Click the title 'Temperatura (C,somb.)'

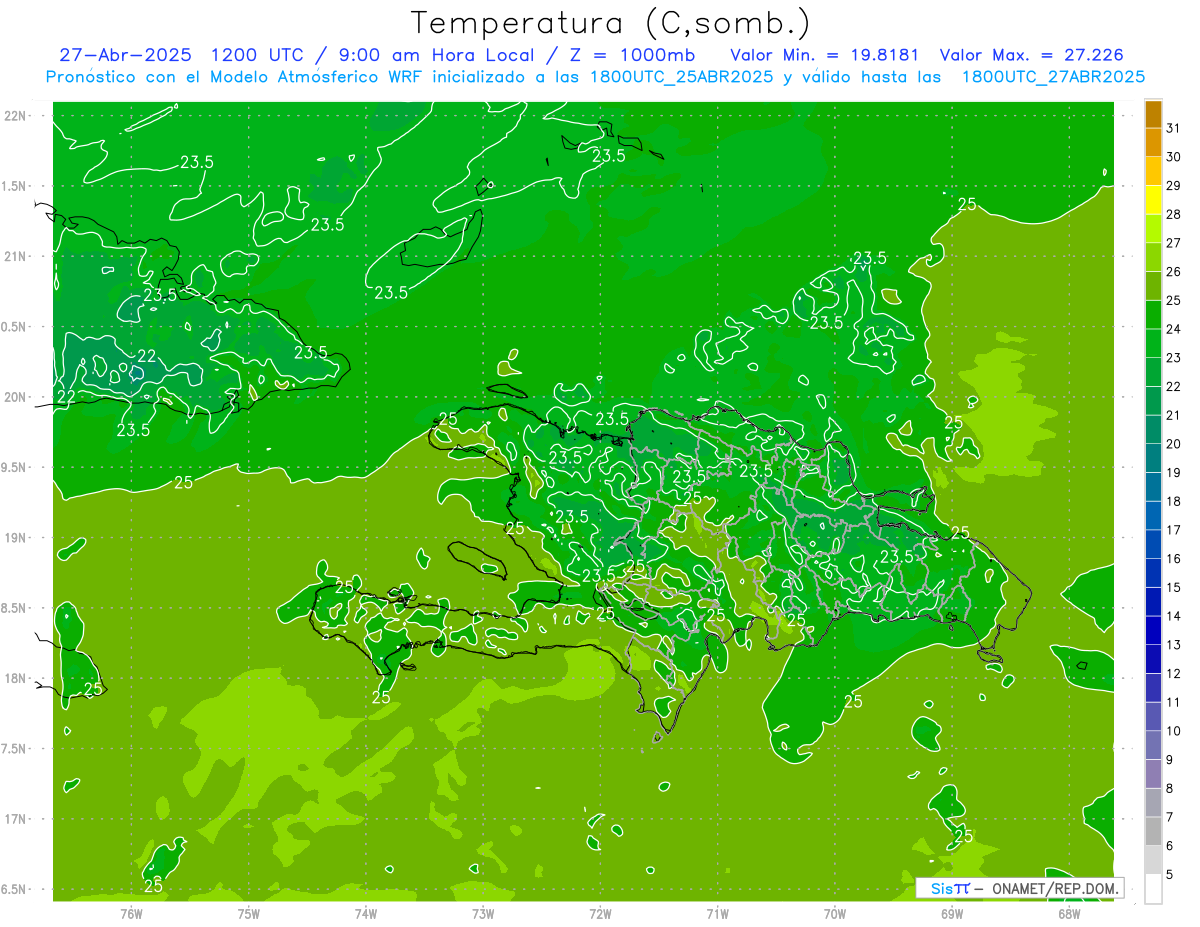click(x=611, y=23)
